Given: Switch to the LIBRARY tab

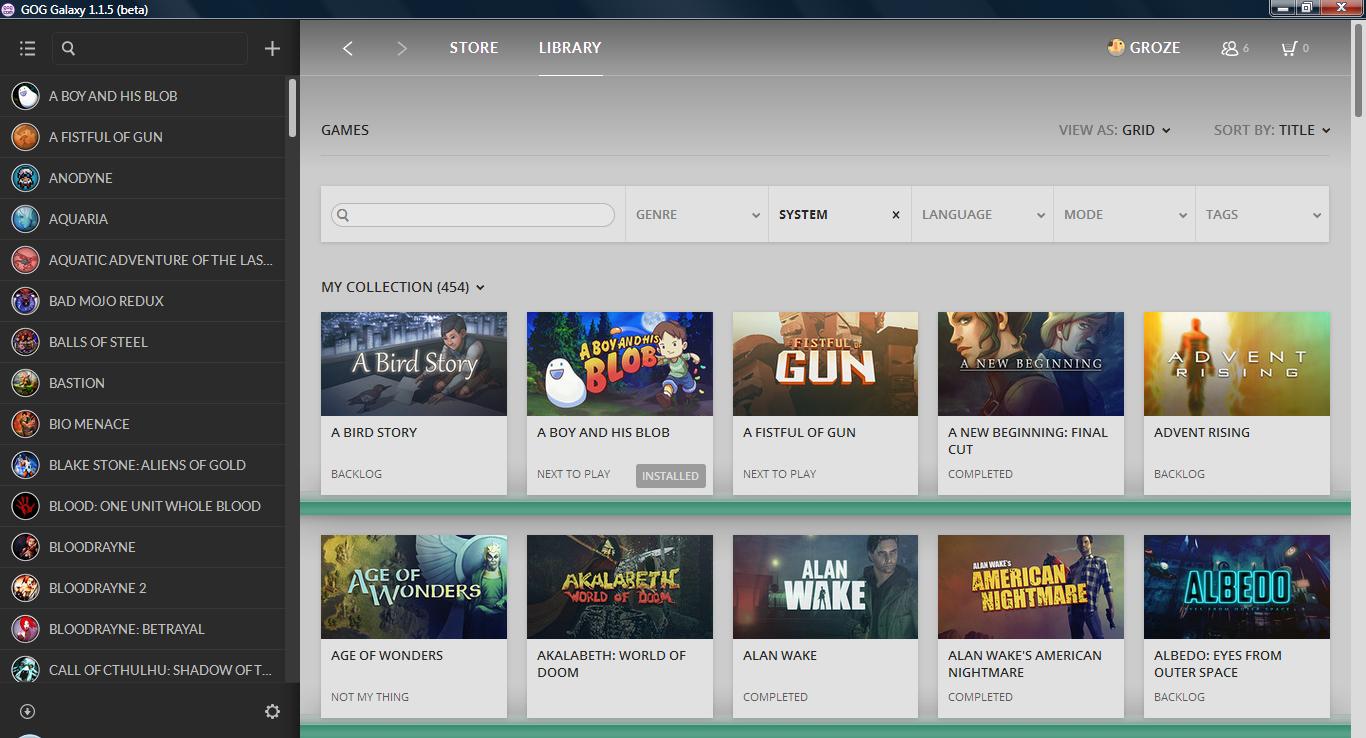Looking at the screenshot, I should coord(570,47).
